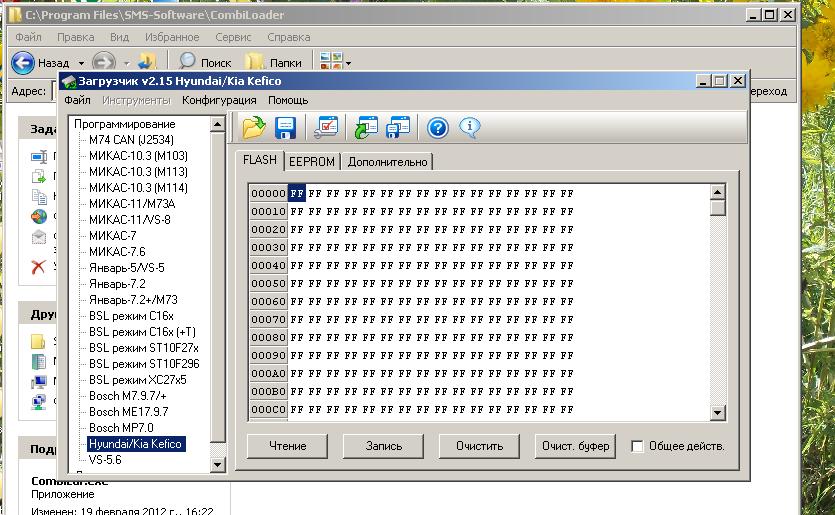The height and width of the screenshot is (515, 835).
Task: Open help via the blue question mark icon
Action: pyautogui.click(x=438, y=128)
